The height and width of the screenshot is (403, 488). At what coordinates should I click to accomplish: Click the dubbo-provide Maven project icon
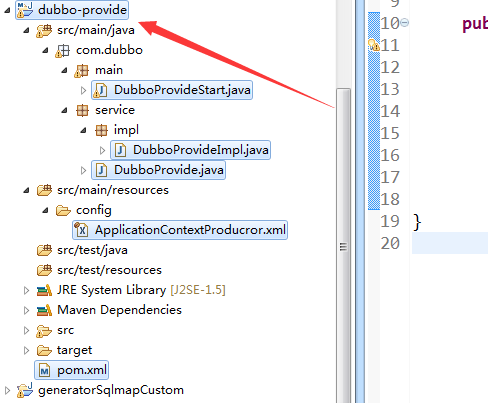[25, 9]
